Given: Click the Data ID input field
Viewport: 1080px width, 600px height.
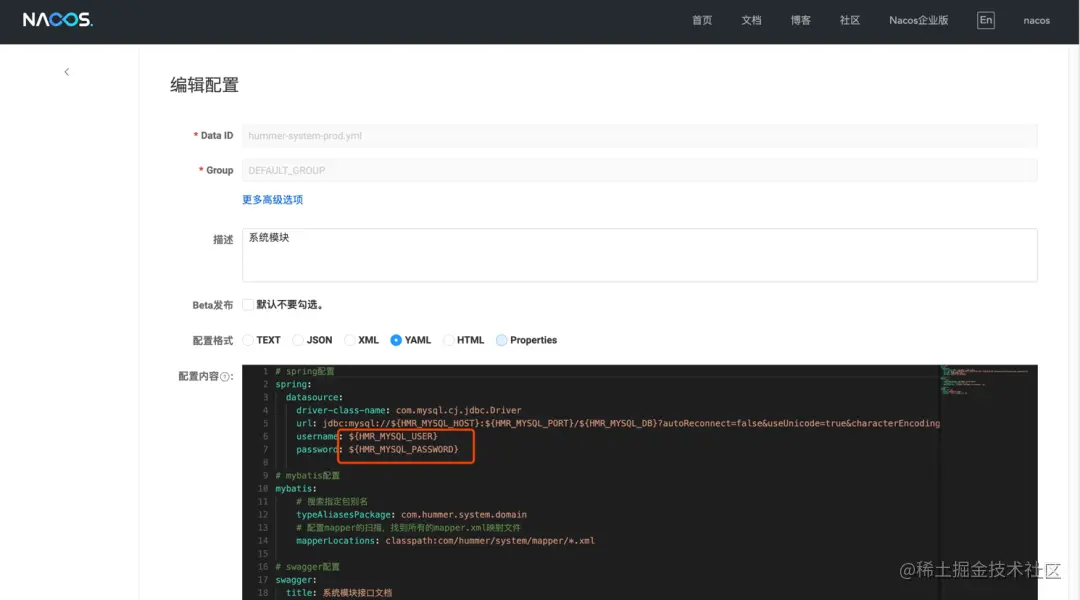Looking at the screenshot, I should tap(639, 136).
